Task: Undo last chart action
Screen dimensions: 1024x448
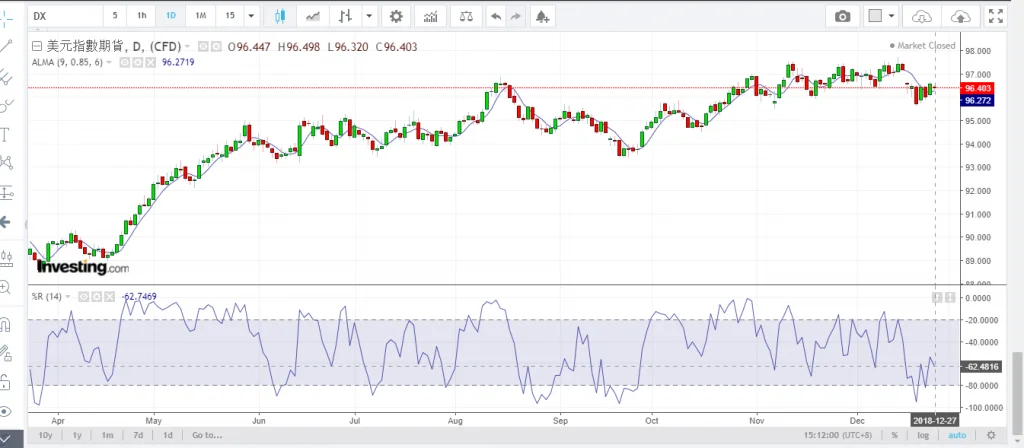Action: [x=496, y=16]
